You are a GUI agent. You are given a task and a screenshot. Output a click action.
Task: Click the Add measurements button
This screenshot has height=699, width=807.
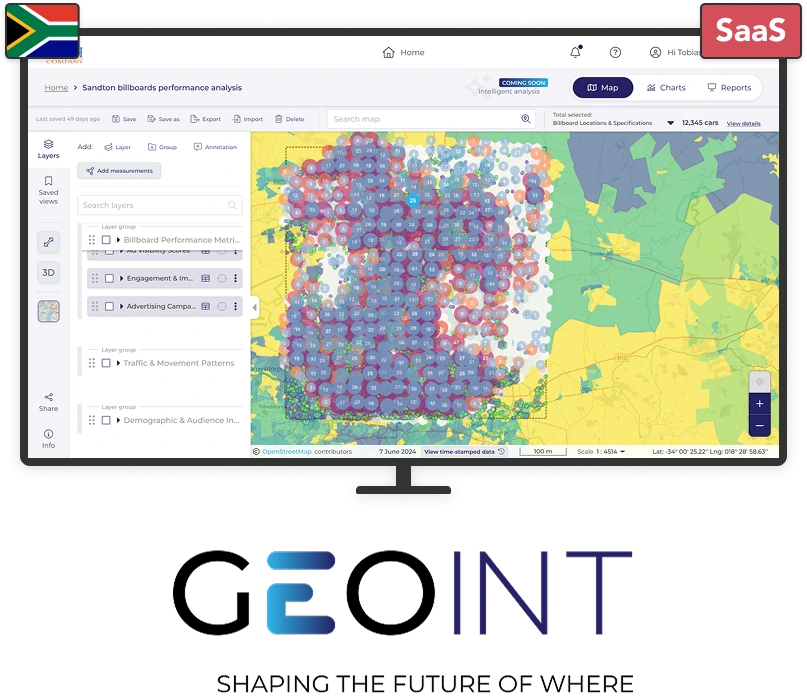coord(119,171)
